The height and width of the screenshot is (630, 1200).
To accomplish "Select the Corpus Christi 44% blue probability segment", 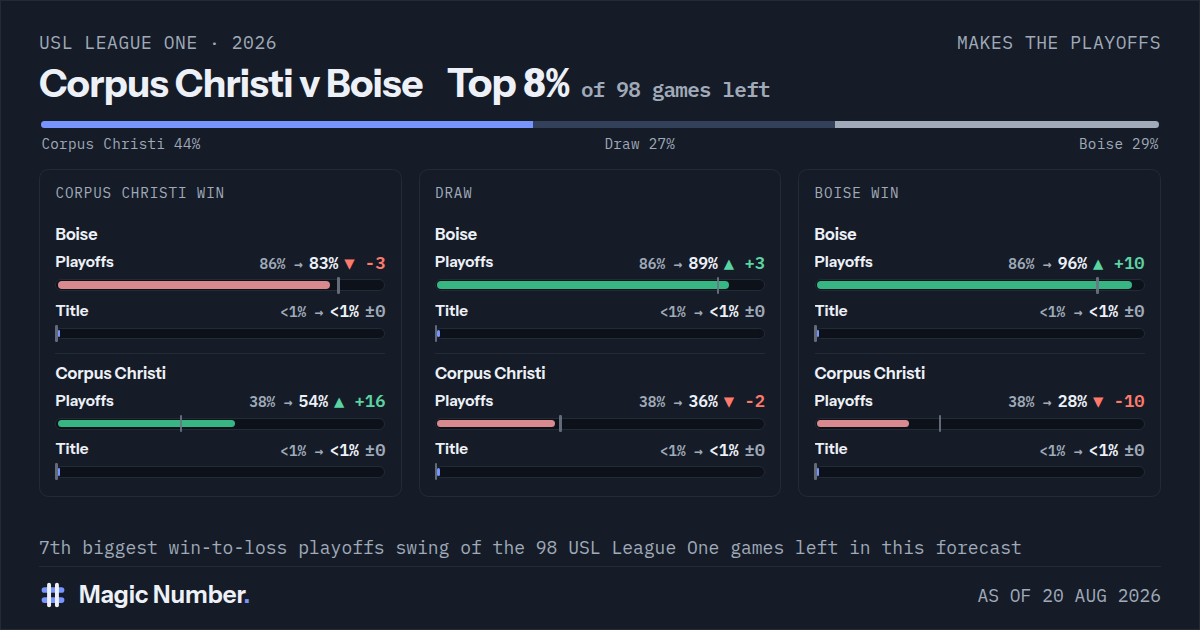I will click(x=287, y=125).
